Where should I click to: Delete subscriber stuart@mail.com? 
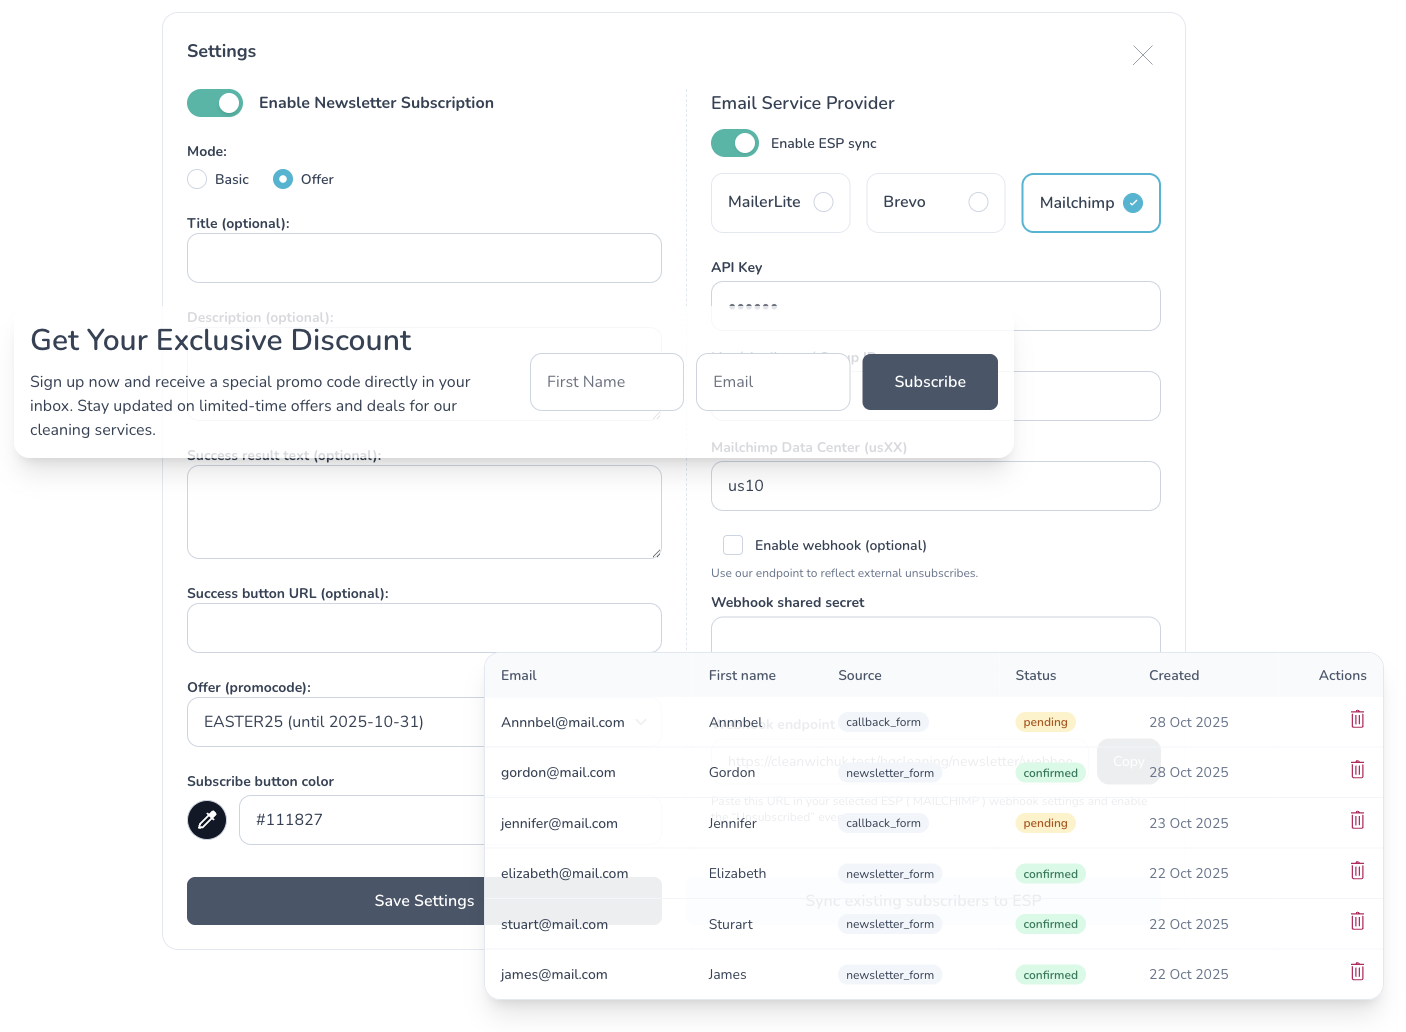tap(1357, 922)
